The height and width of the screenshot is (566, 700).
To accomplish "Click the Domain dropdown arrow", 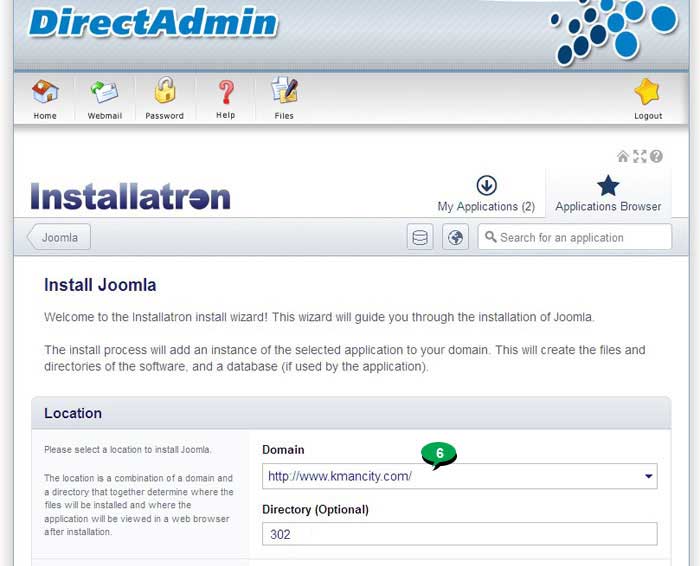I will 649,476.
